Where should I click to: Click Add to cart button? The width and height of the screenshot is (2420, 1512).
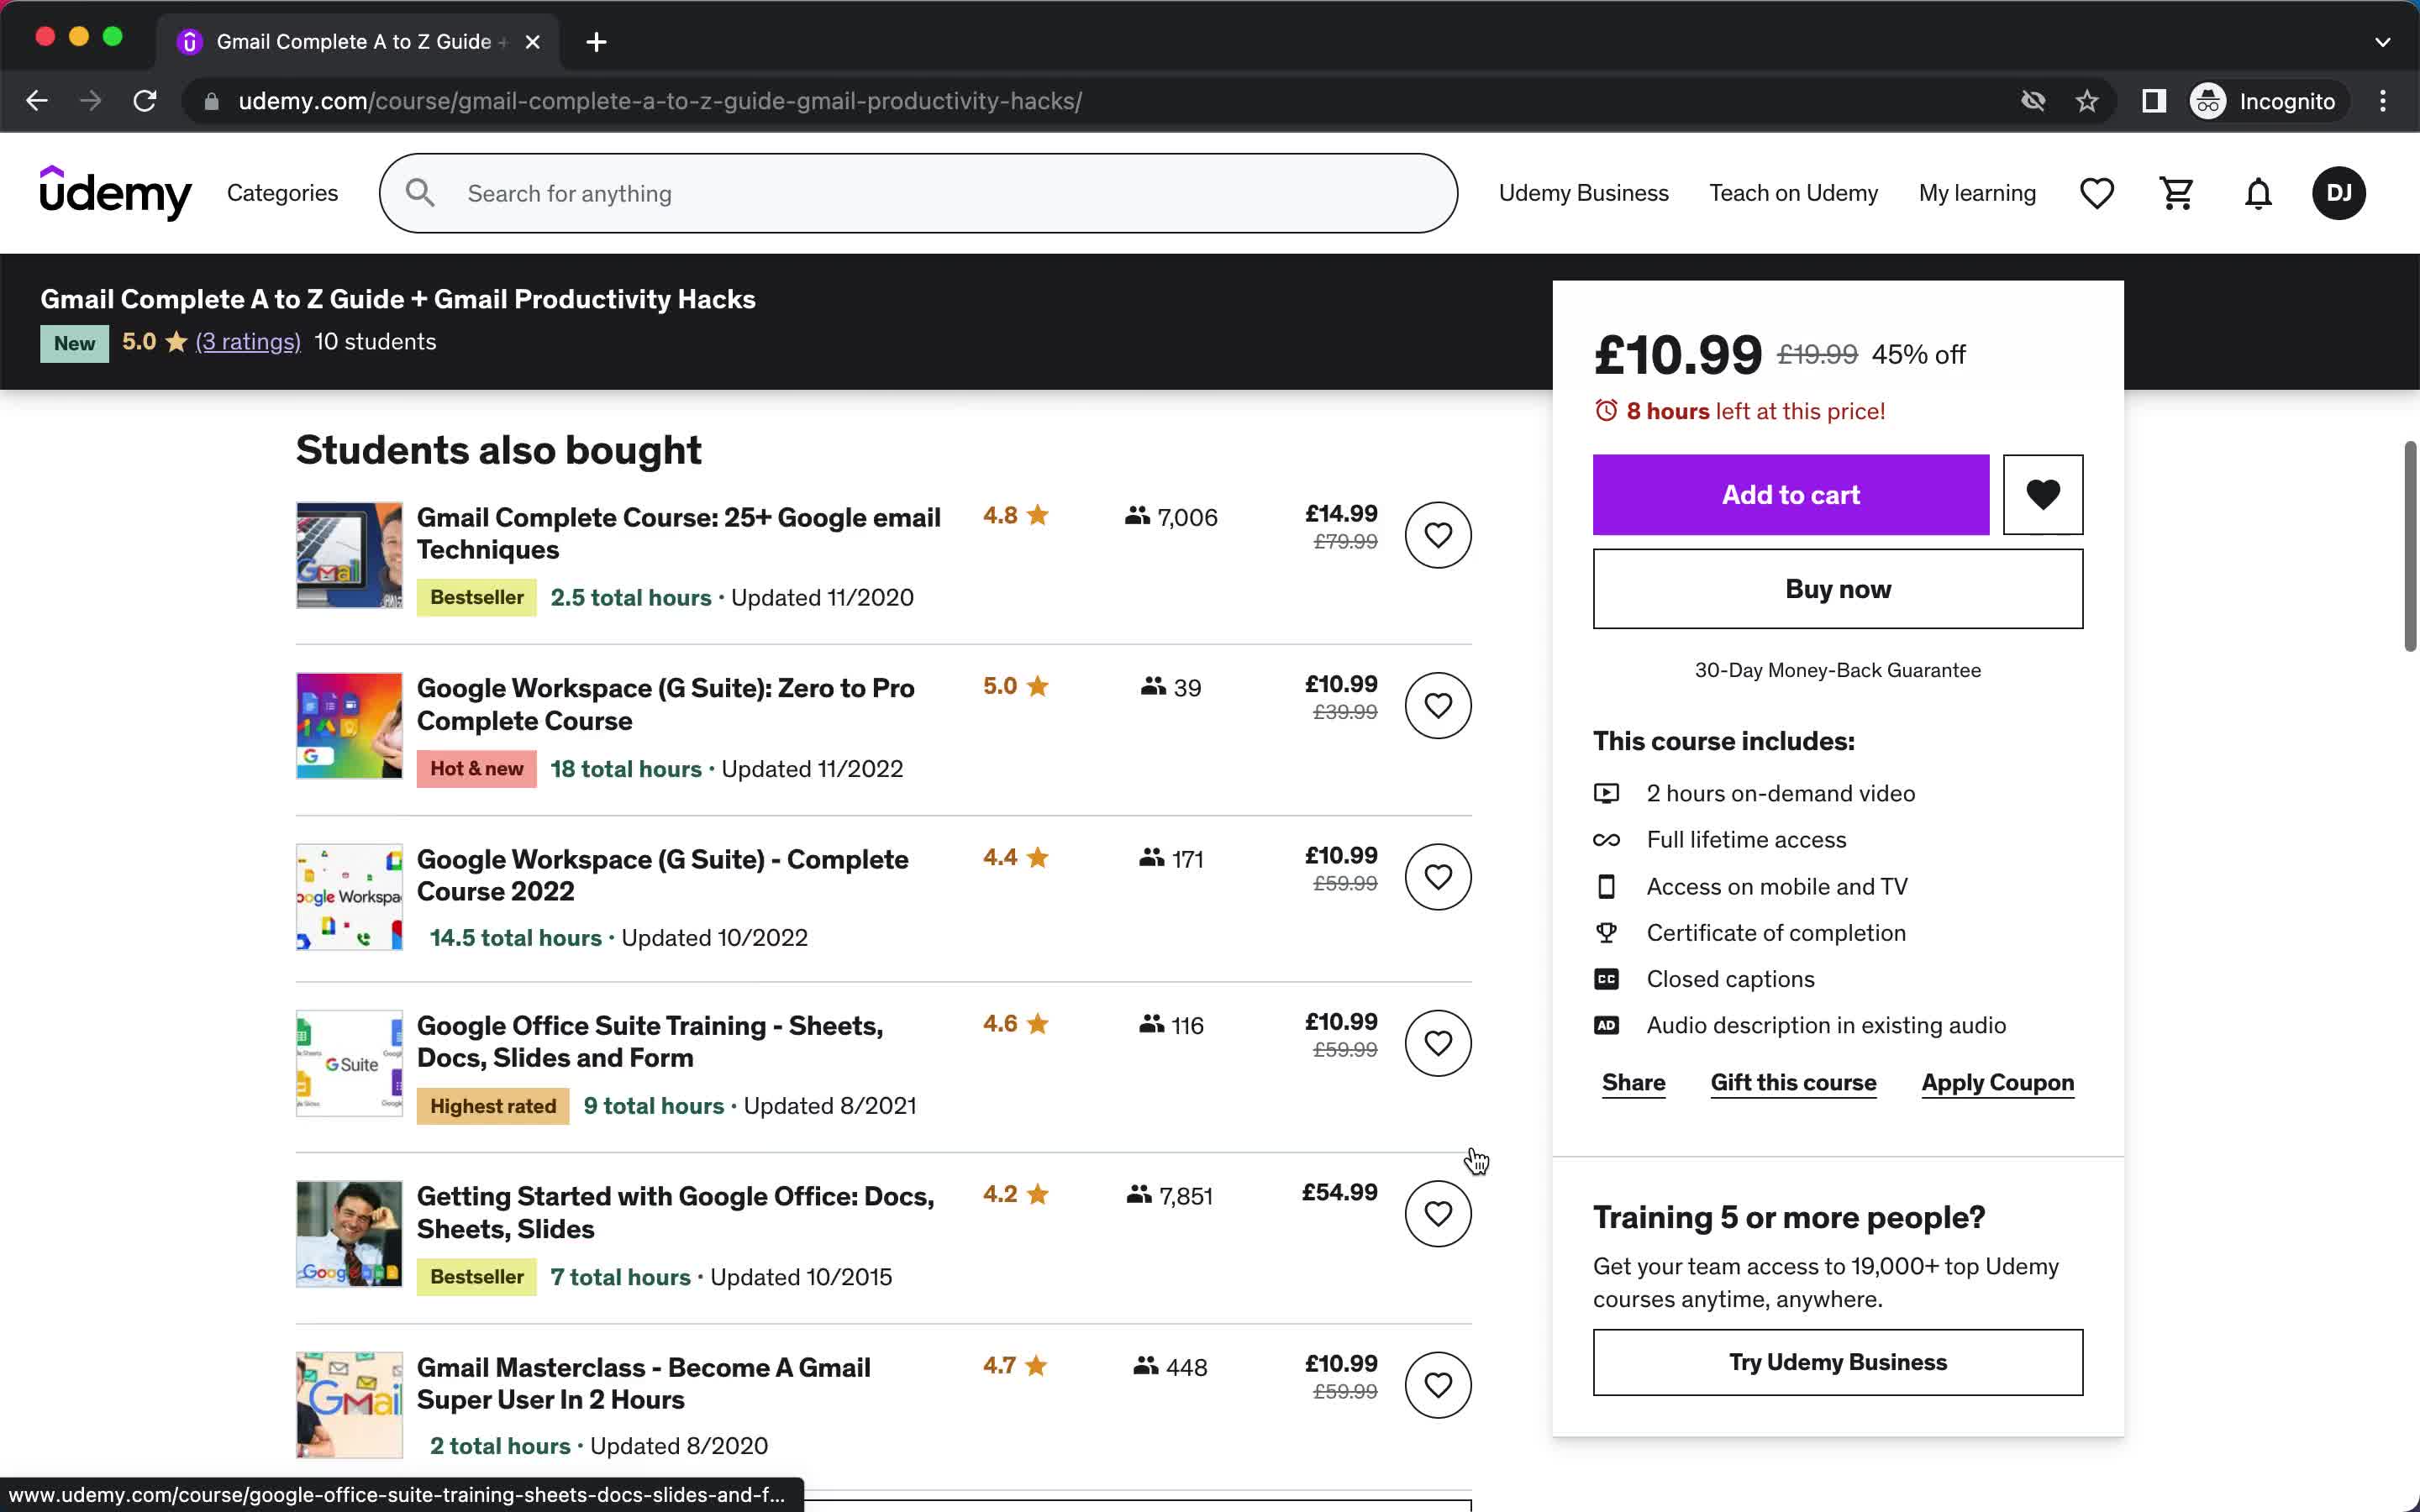pos(1790,494)
